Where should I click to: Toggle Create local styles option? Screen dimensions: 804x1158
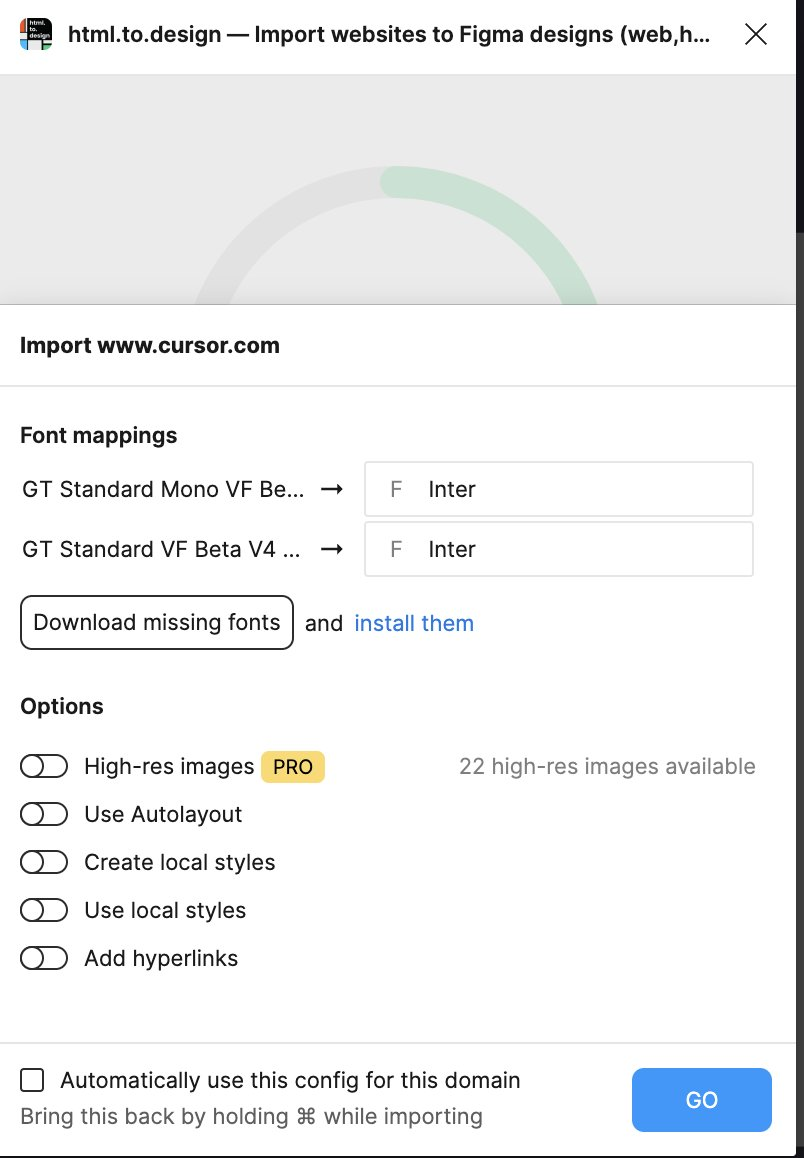(44, 863)
